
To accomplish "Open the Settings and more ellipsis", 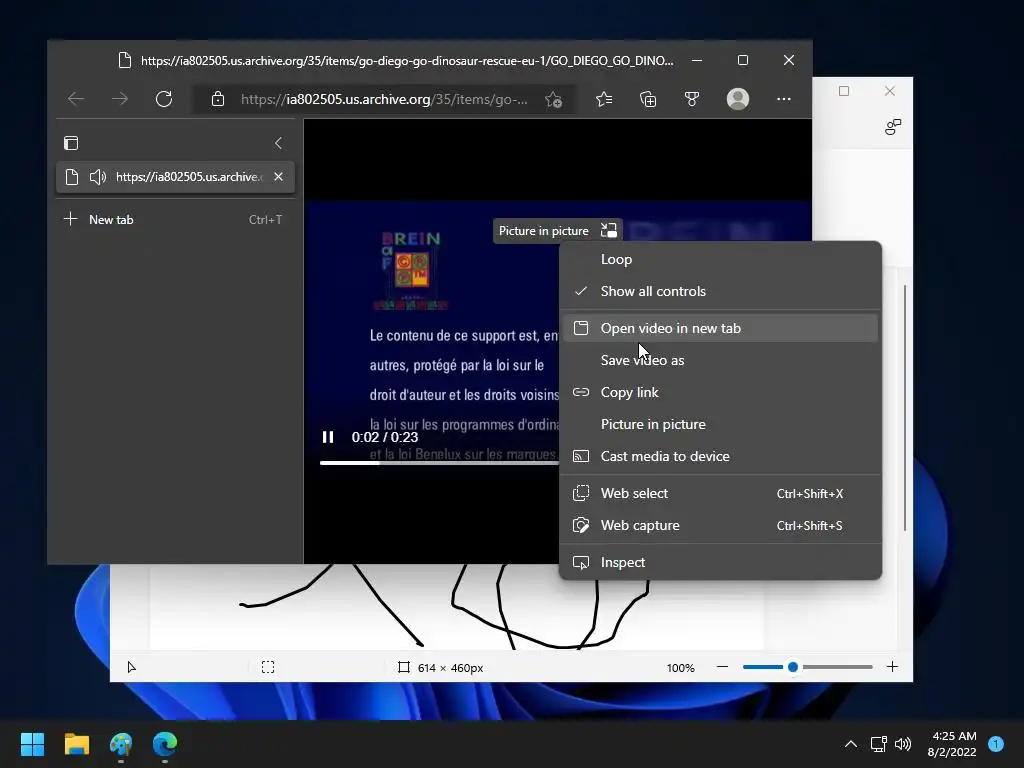I will [x=784, y=99].
